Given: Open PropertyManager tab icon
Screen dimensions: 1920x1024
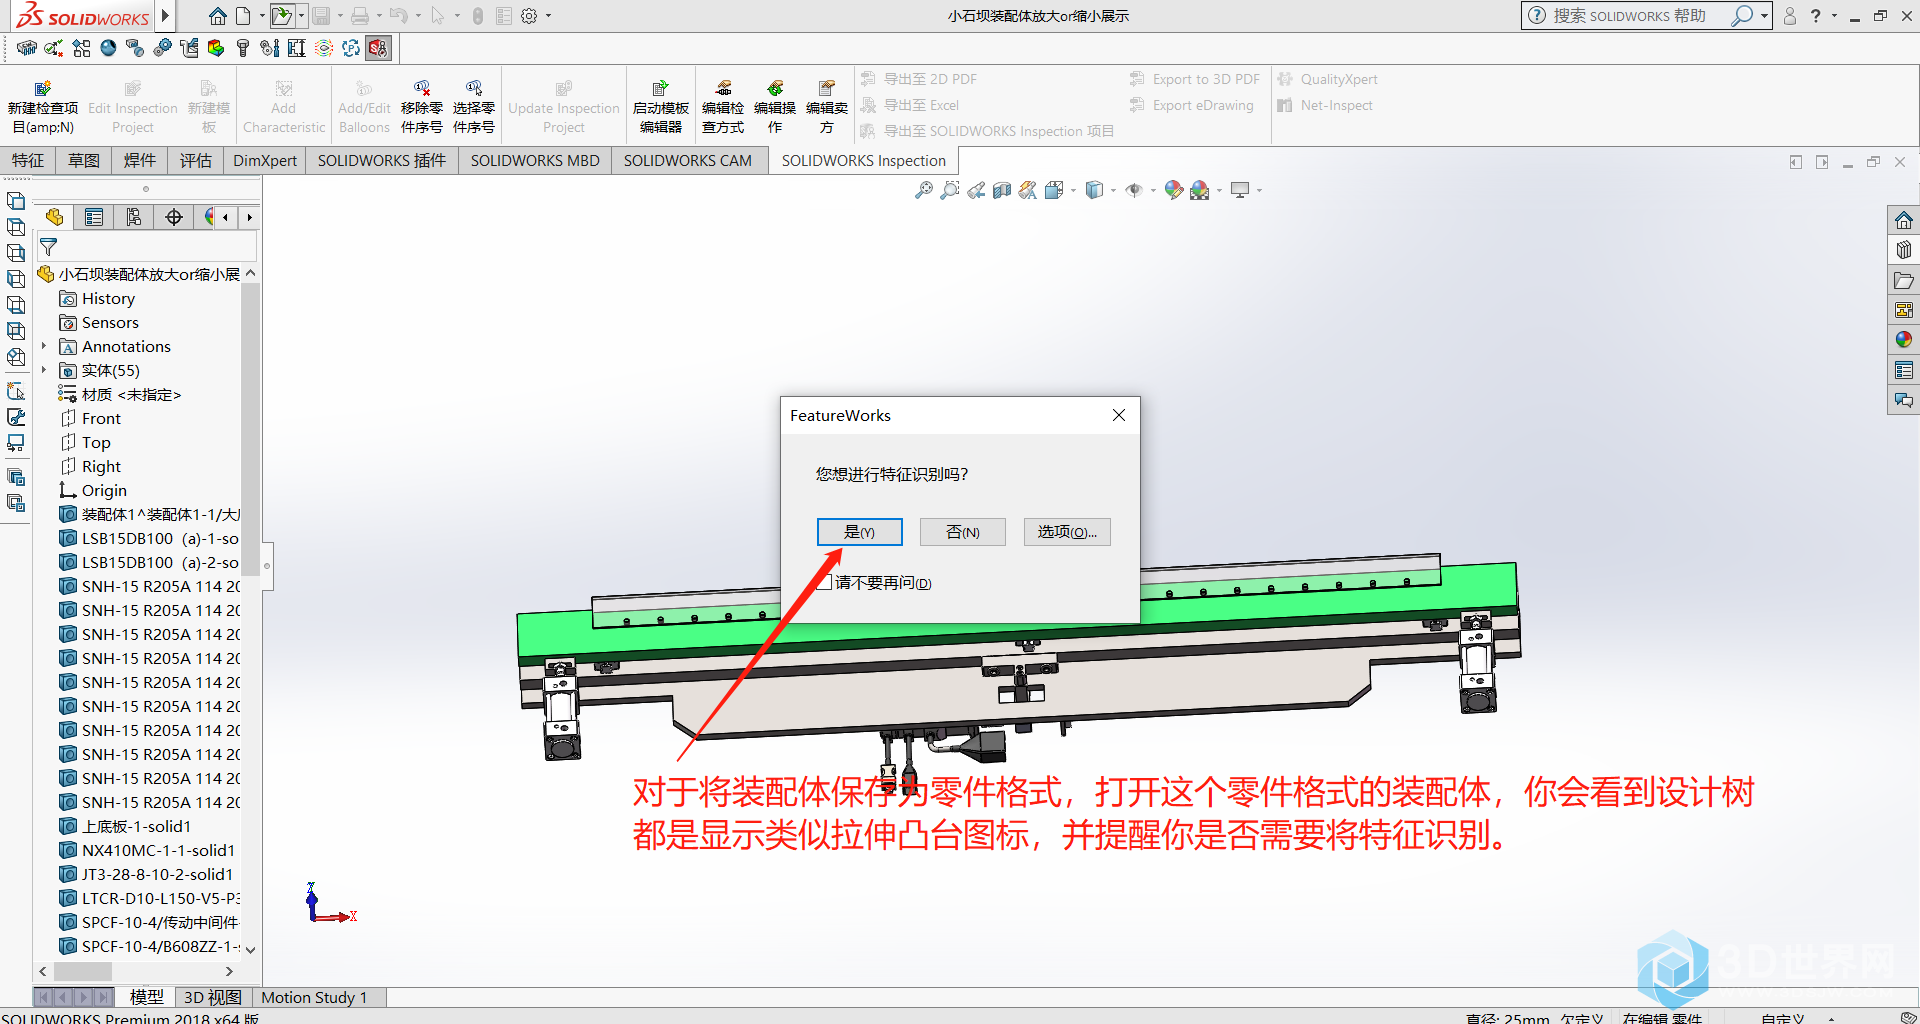Looking at the screenshot, I should click(x=94, y=217).
